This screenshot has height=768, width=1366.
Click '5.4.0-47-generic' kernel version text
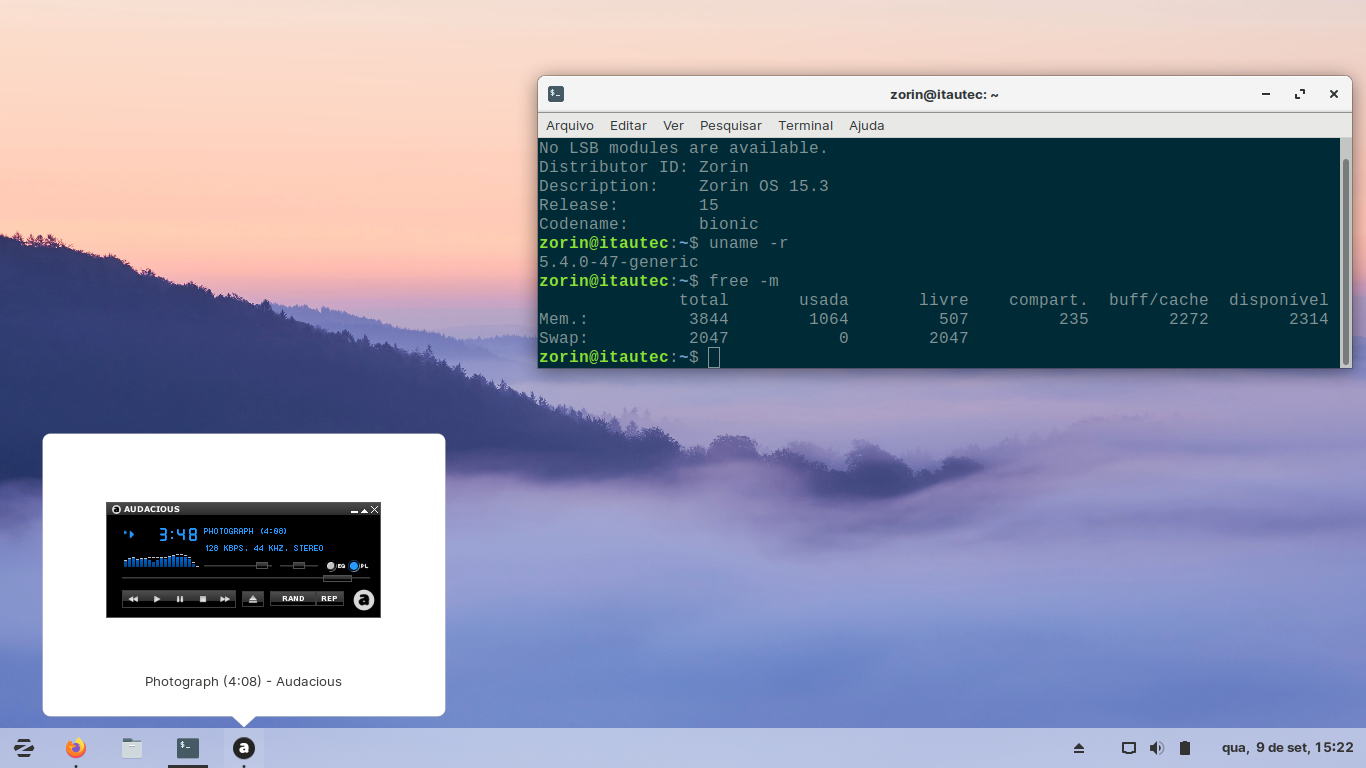point(619,263)
